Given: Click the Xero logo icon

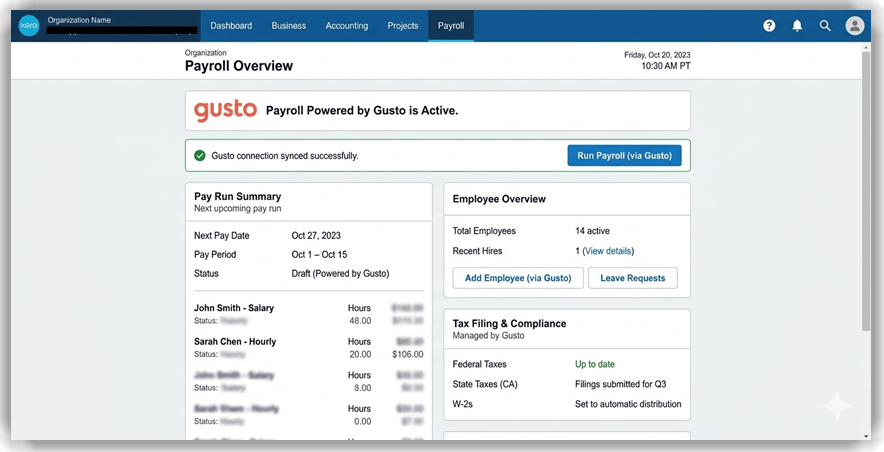Looking at the screenshot, I should click(x=29, y=26).
